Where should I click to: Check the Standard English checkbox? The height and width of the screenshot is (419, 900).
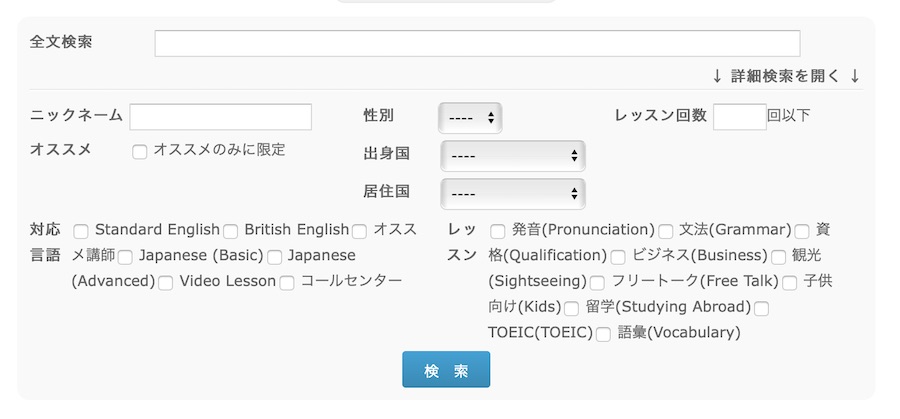(x=81, y=231)
